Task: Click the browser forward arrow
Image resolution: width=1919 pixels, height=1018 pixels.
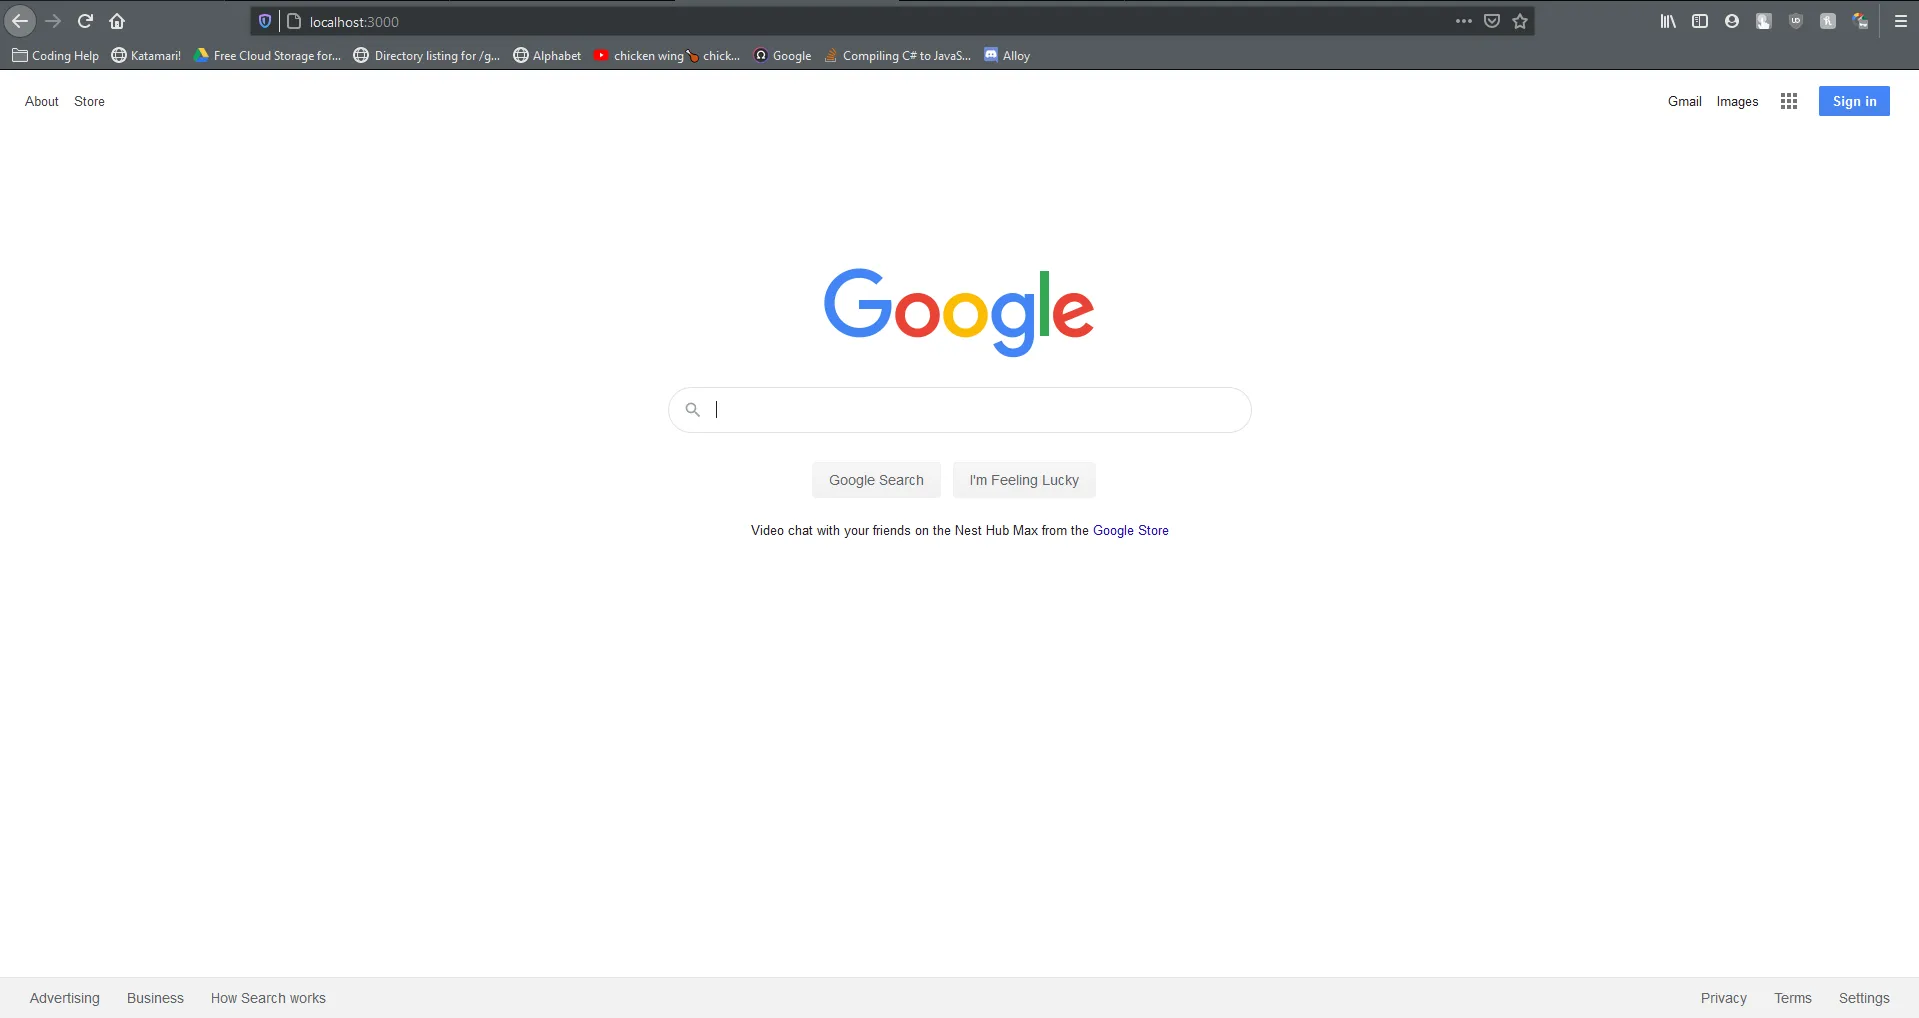Action: [53, 21]
